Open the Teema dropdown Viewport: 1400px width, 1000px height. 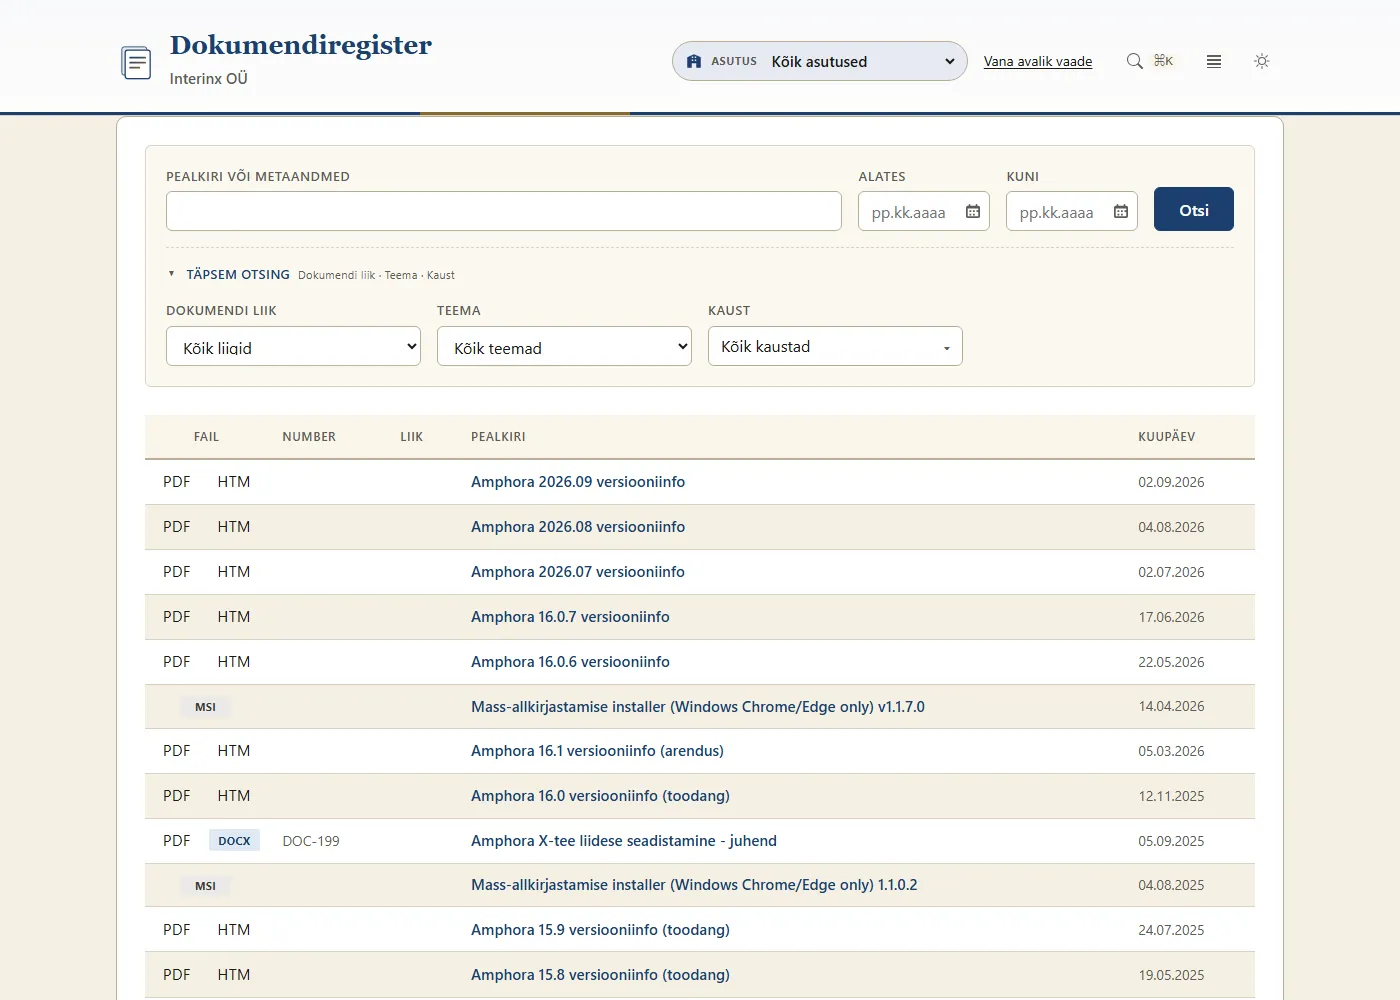point(564,346)
